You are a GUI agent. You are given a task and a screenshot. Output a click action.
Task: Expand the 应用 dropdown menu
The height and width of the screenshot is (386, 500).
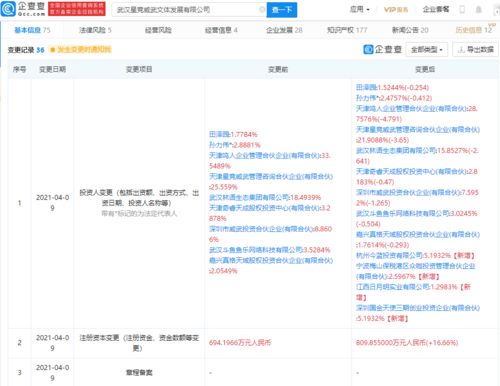coord(359,9)
